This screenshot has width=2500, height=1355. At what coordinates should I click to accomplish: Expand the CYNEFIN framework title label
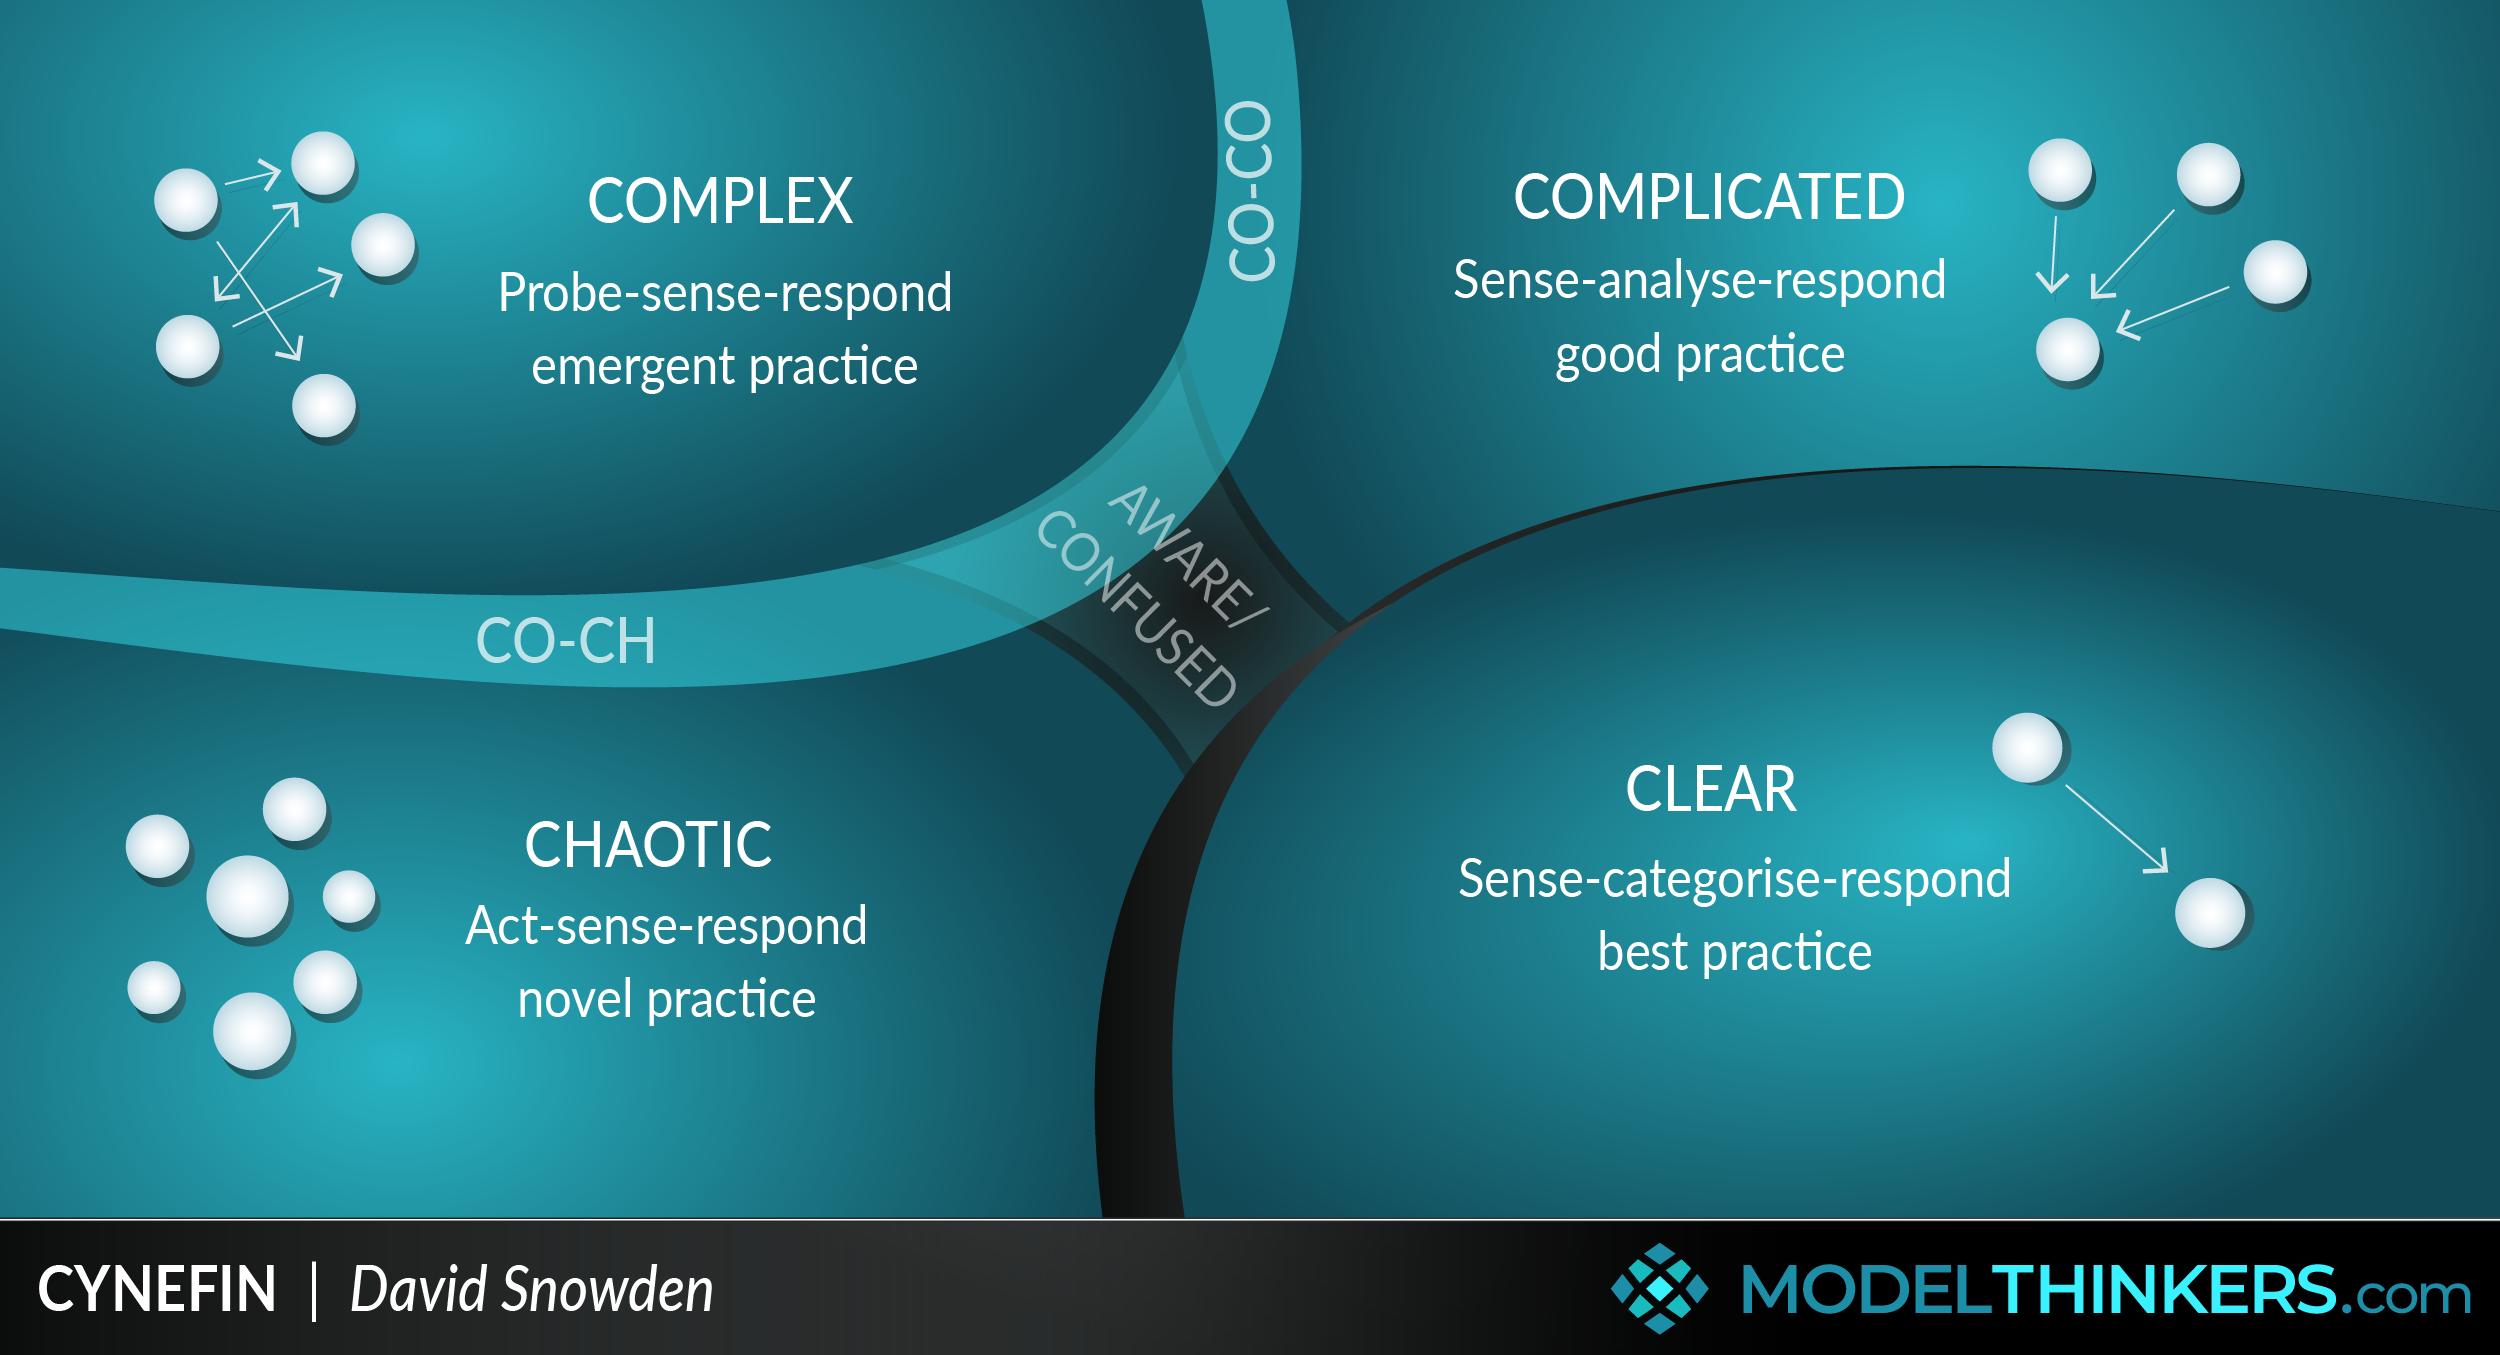123,1305
